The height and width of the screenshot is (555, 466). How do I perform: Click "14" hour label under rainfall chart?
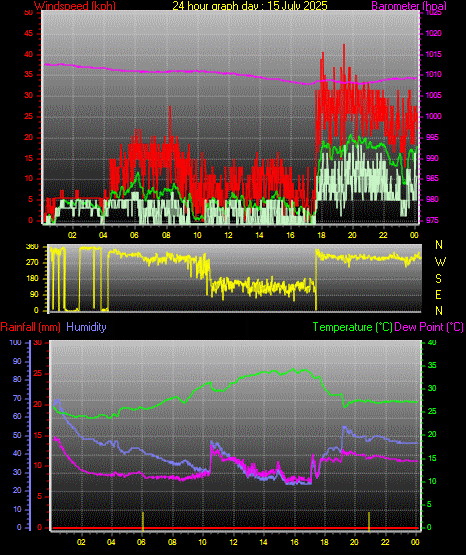tap(263, 542)
